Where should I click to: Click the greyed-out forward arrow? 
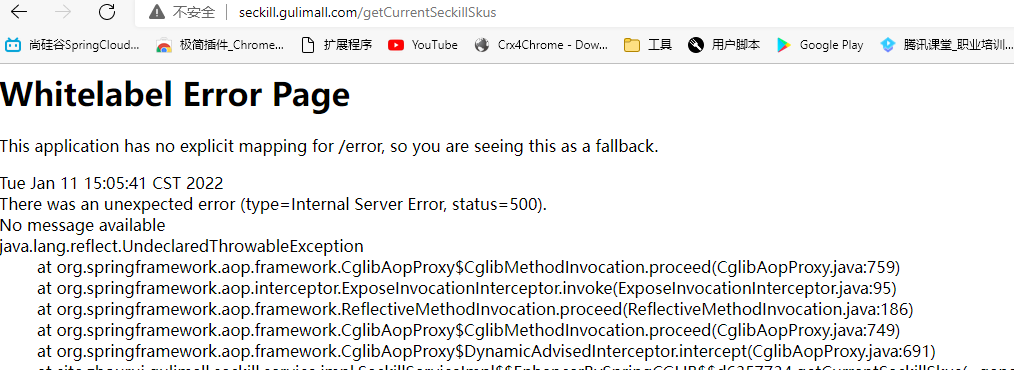point(63,12)
